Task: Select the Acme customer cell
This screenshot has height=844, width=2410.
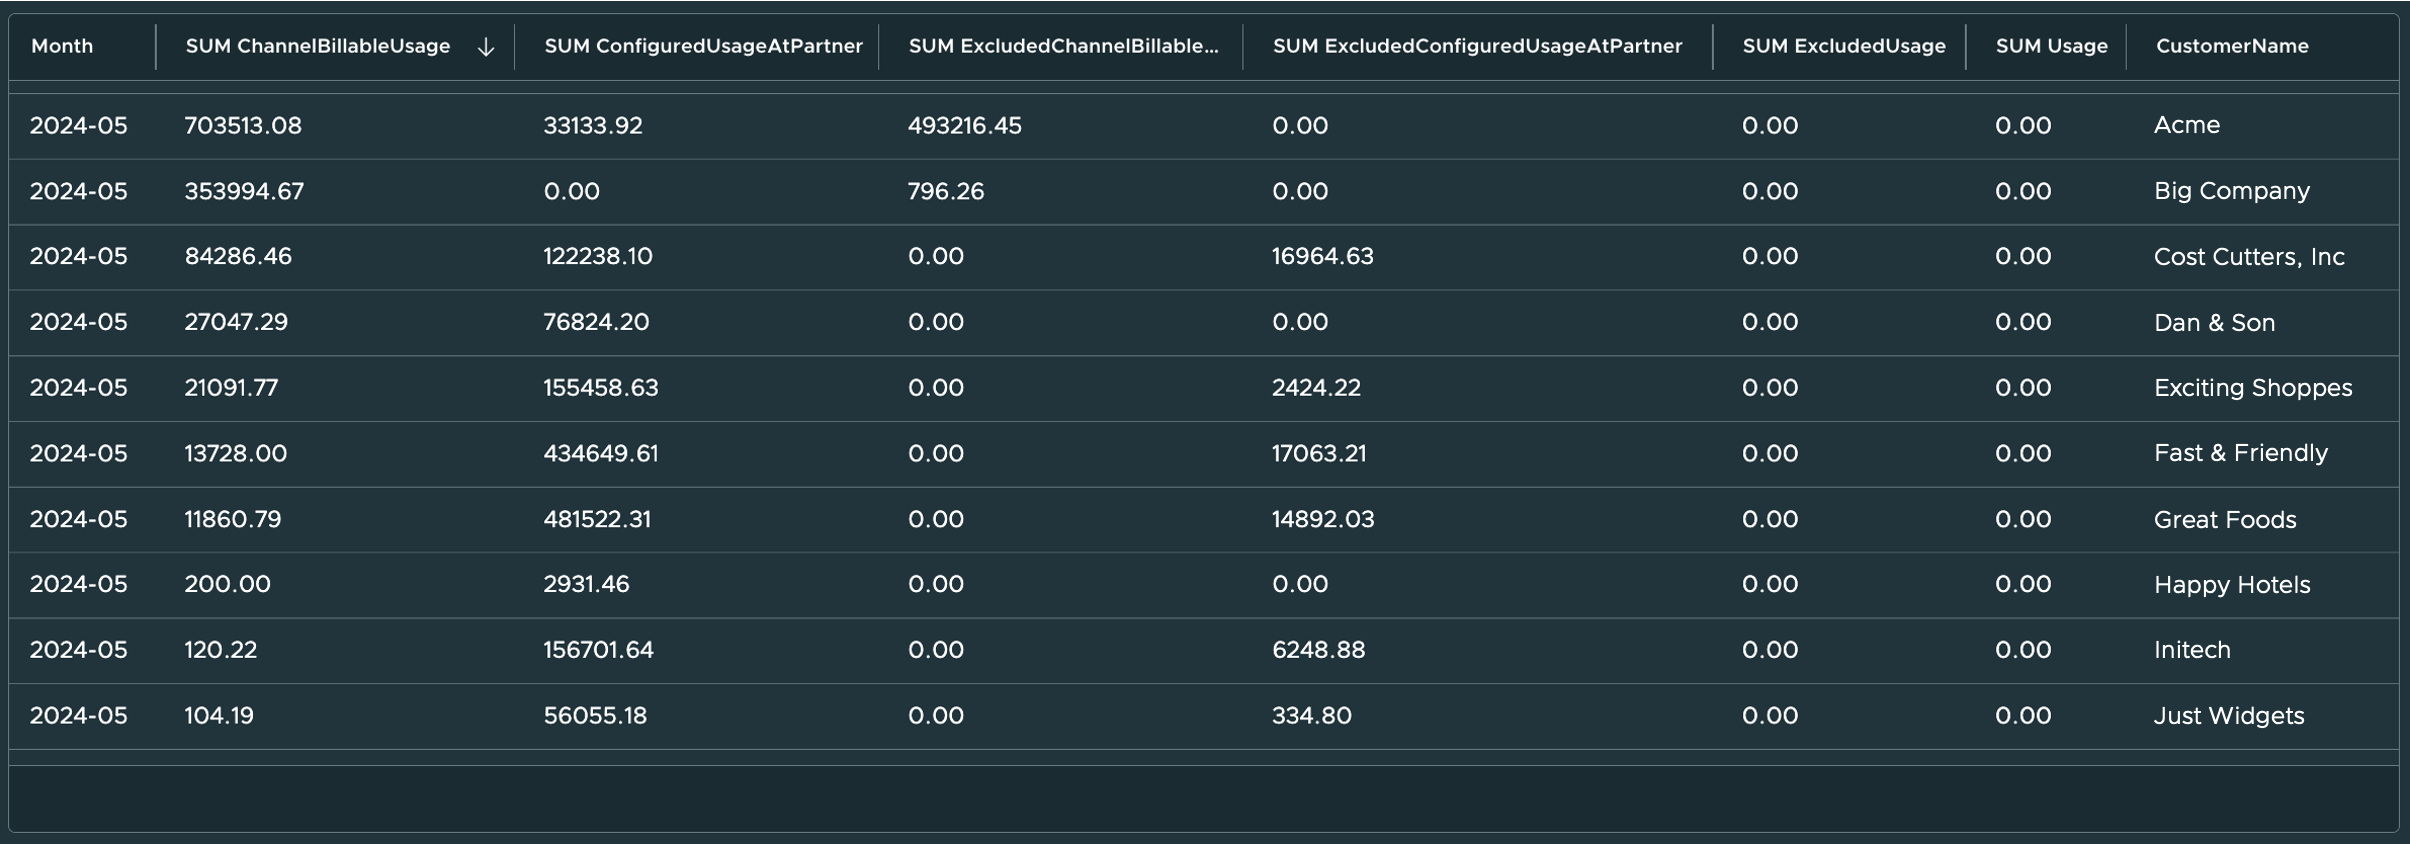Action: (2187, 125)
